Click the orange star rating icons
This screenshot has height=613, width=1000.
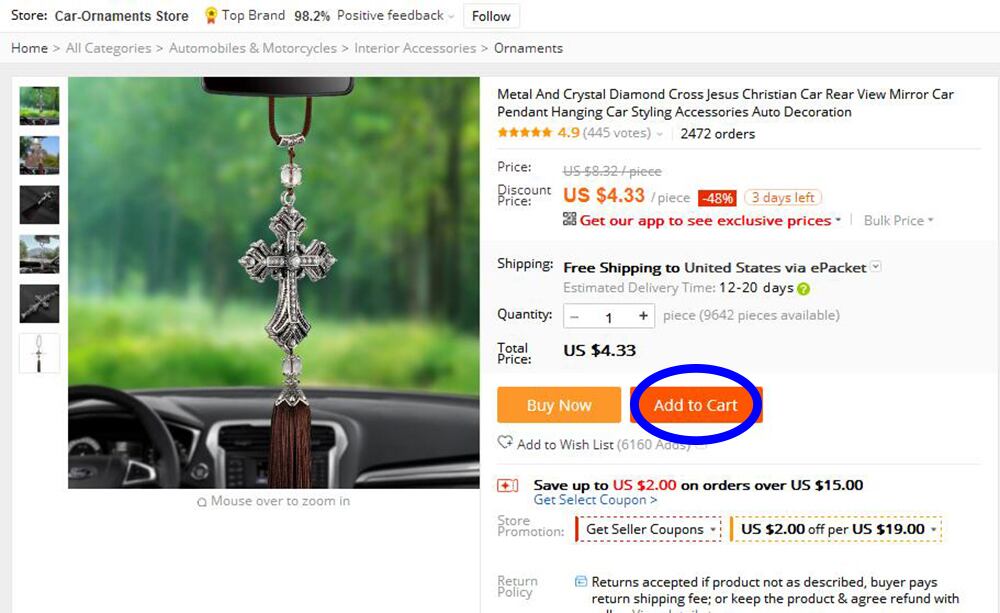tap(524, 133)
